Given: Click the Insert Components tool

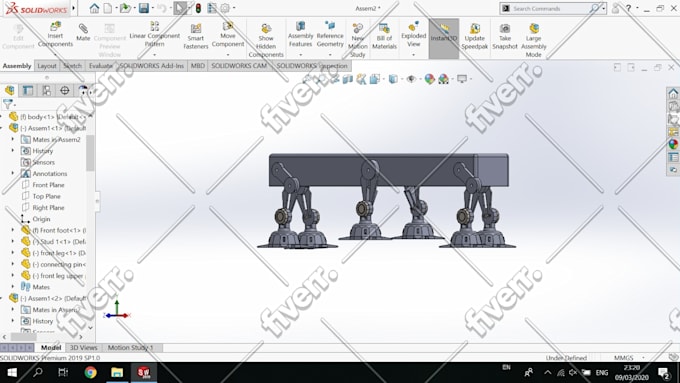Looking at the screenshot, I should point(55,34).
